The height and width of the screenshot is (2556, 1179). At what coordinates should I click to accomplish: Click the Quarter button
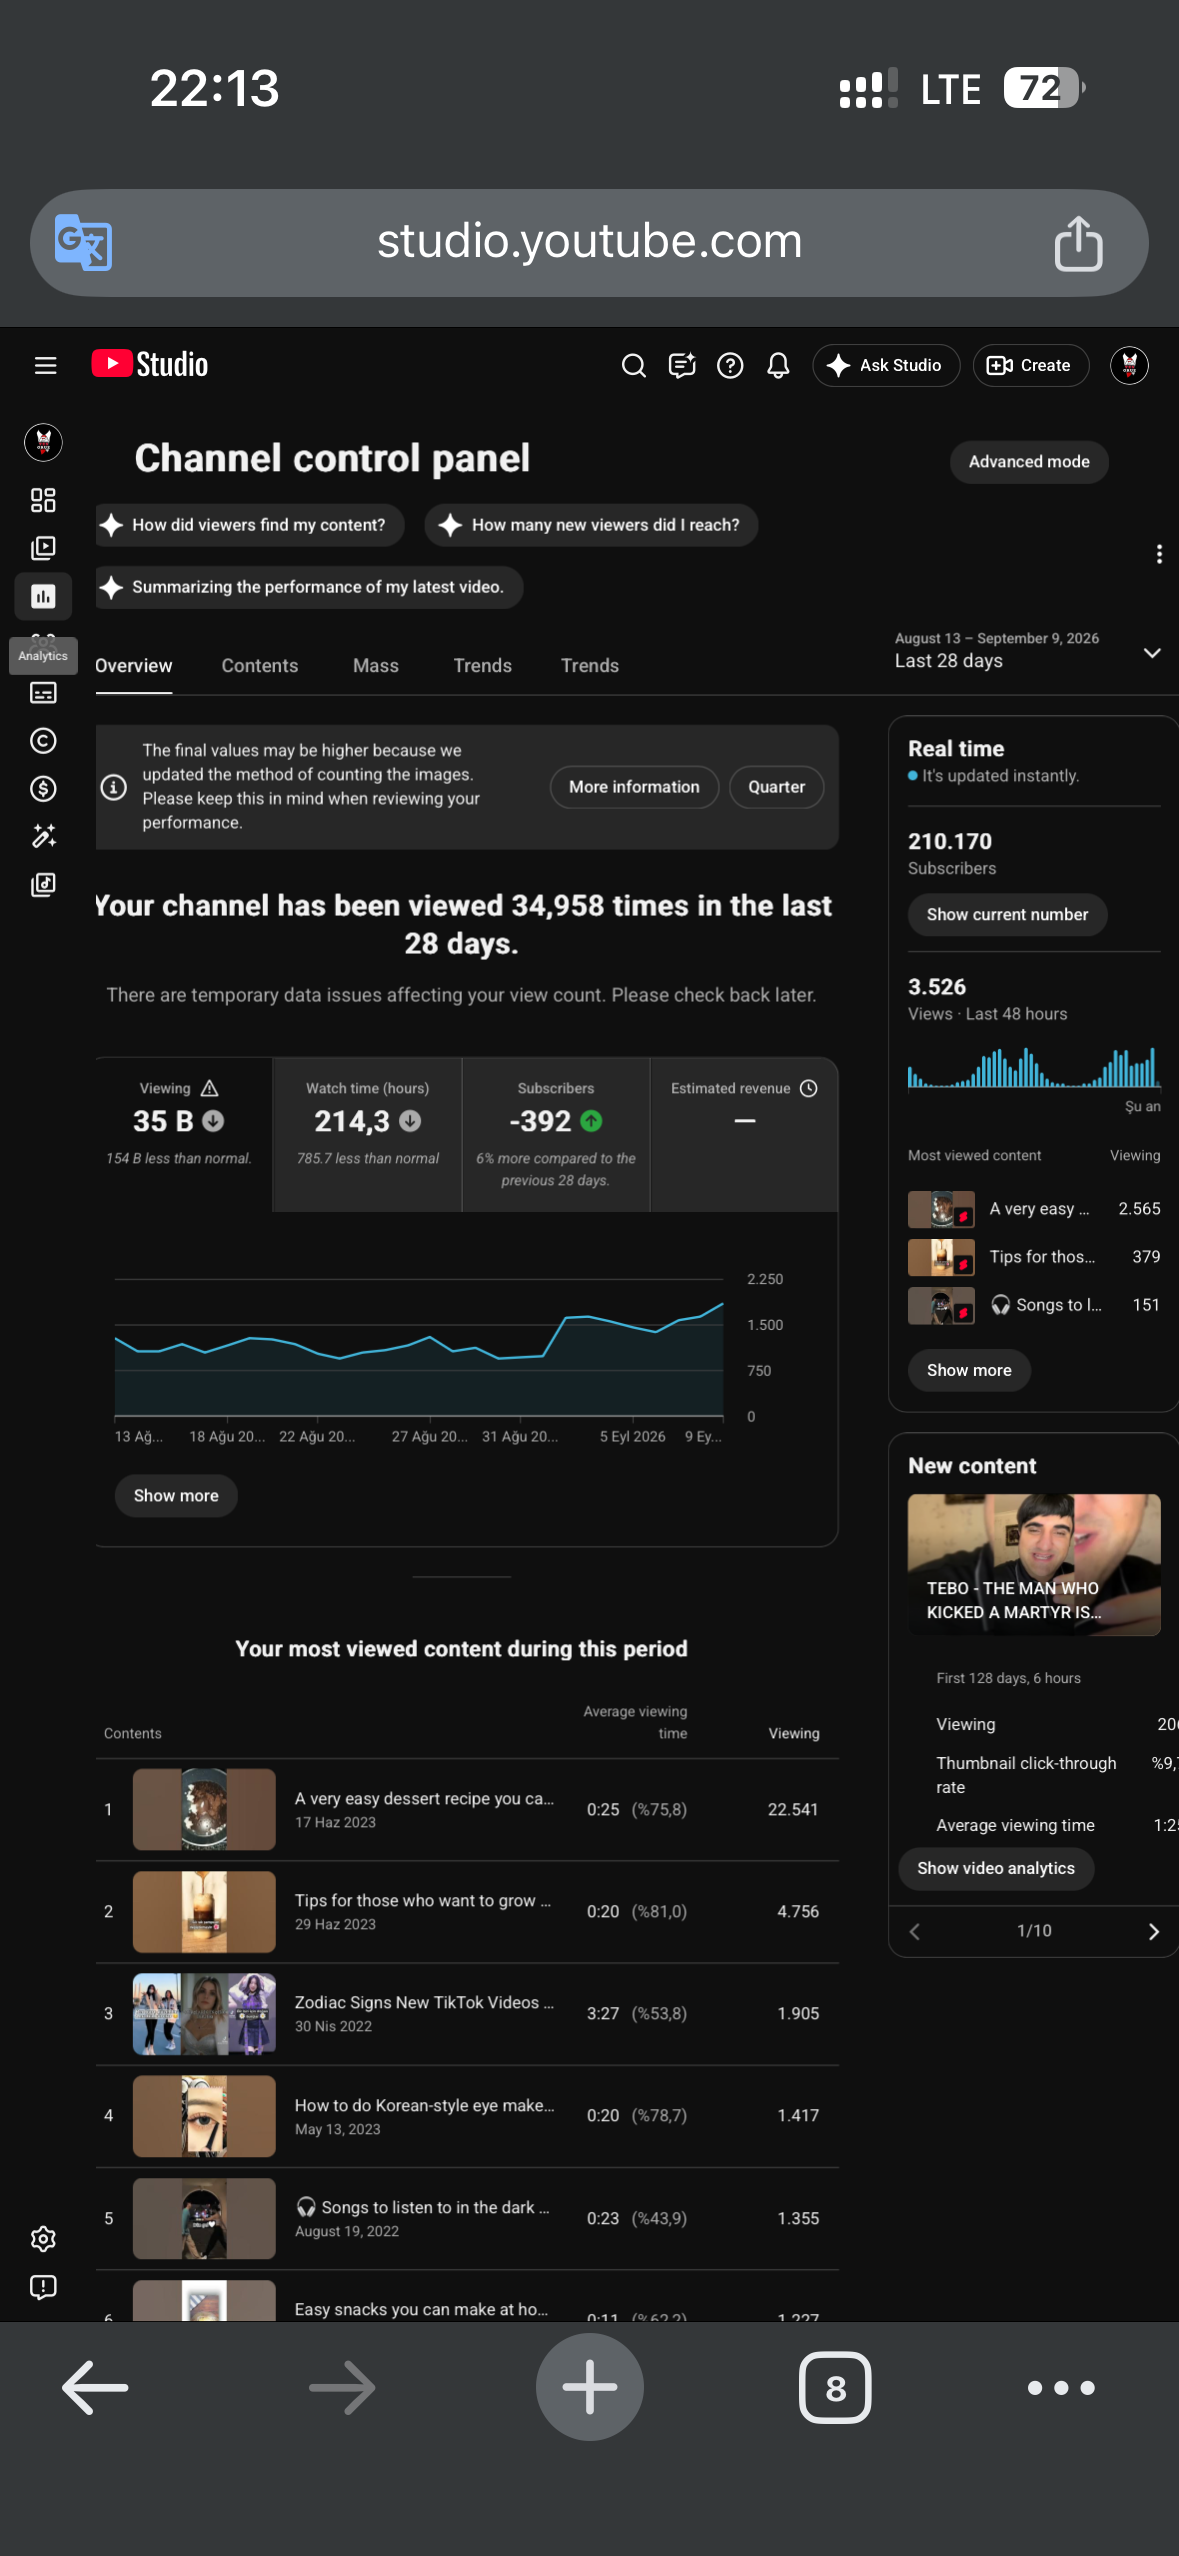(776, 787)
